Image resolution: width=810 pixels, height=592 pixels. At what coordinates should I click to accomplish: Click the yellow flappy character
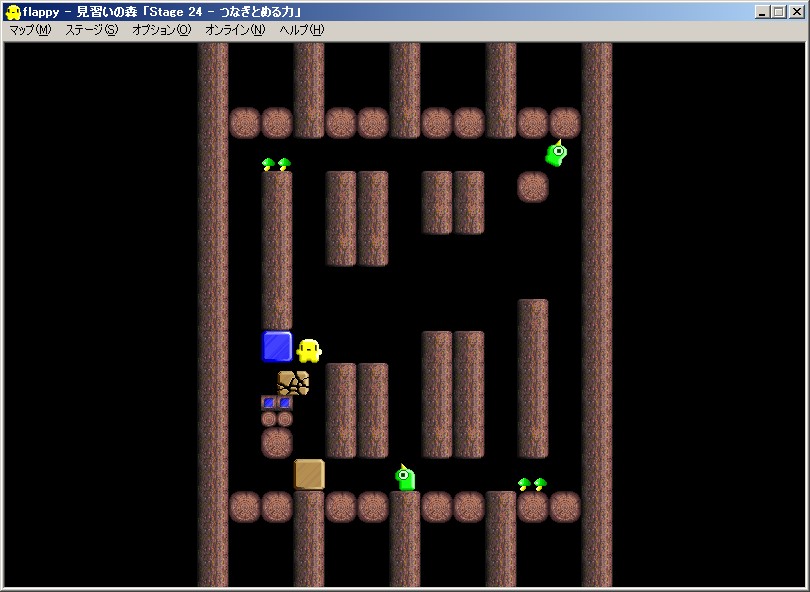[309, 351]
